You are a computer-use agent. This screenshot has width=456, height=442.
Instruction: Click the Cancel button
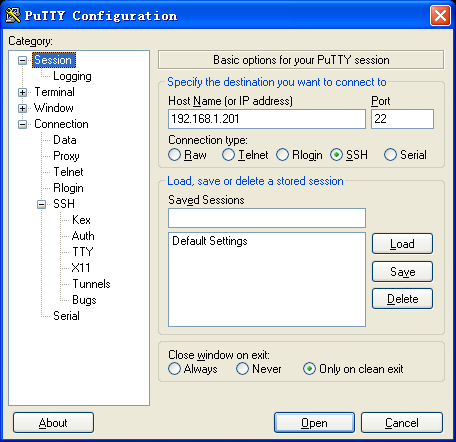point(402,423)
